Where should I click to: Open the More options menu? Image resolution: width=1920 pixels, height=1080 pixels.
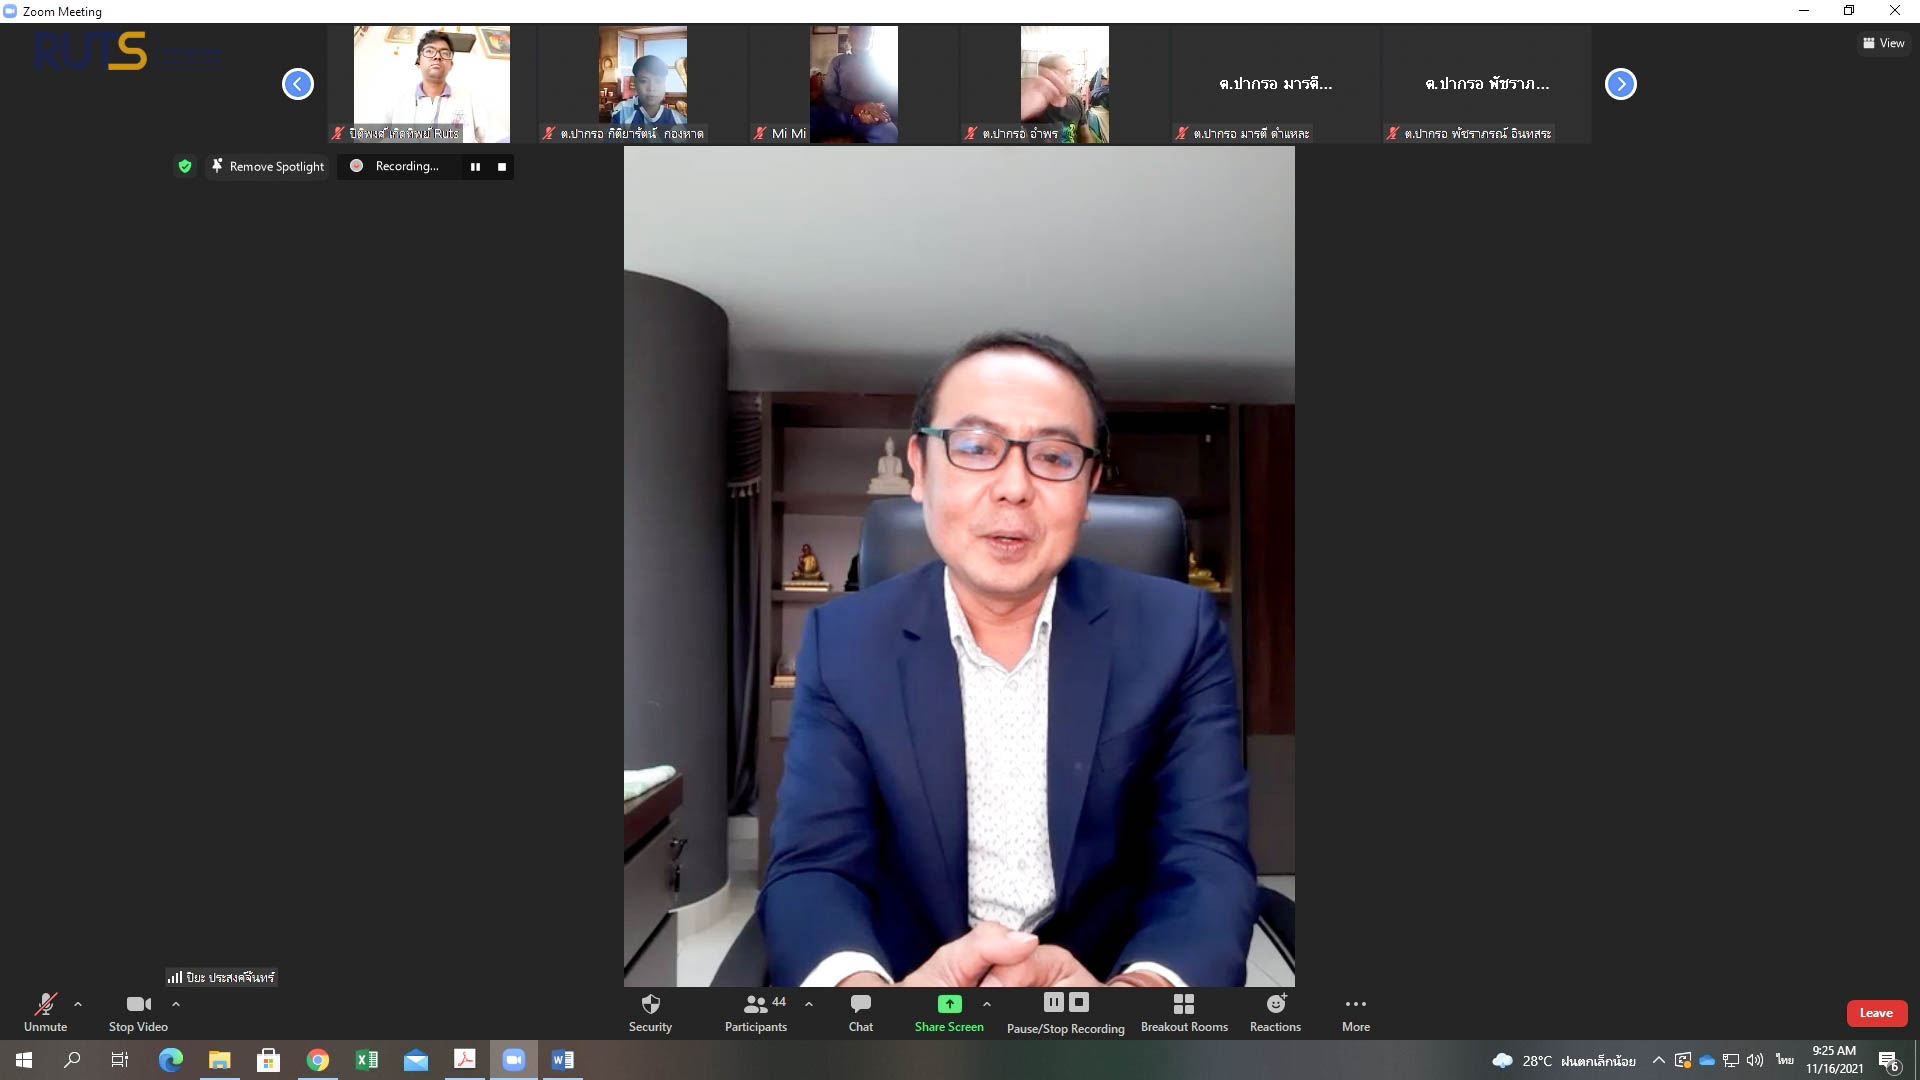[1356, 1012]
